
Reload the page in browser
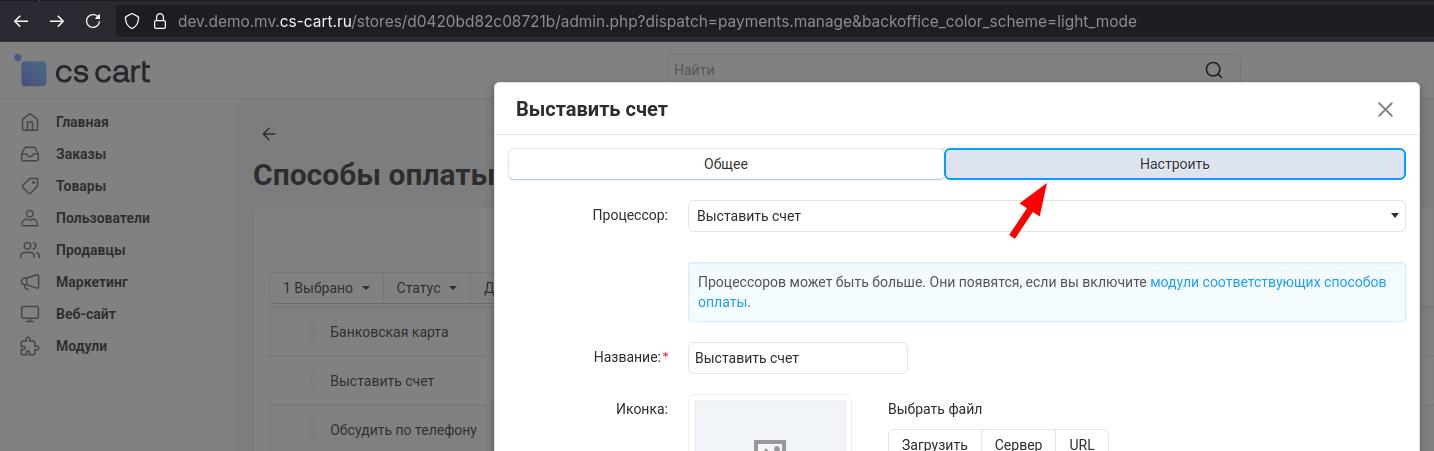click(x=93, y=20)
